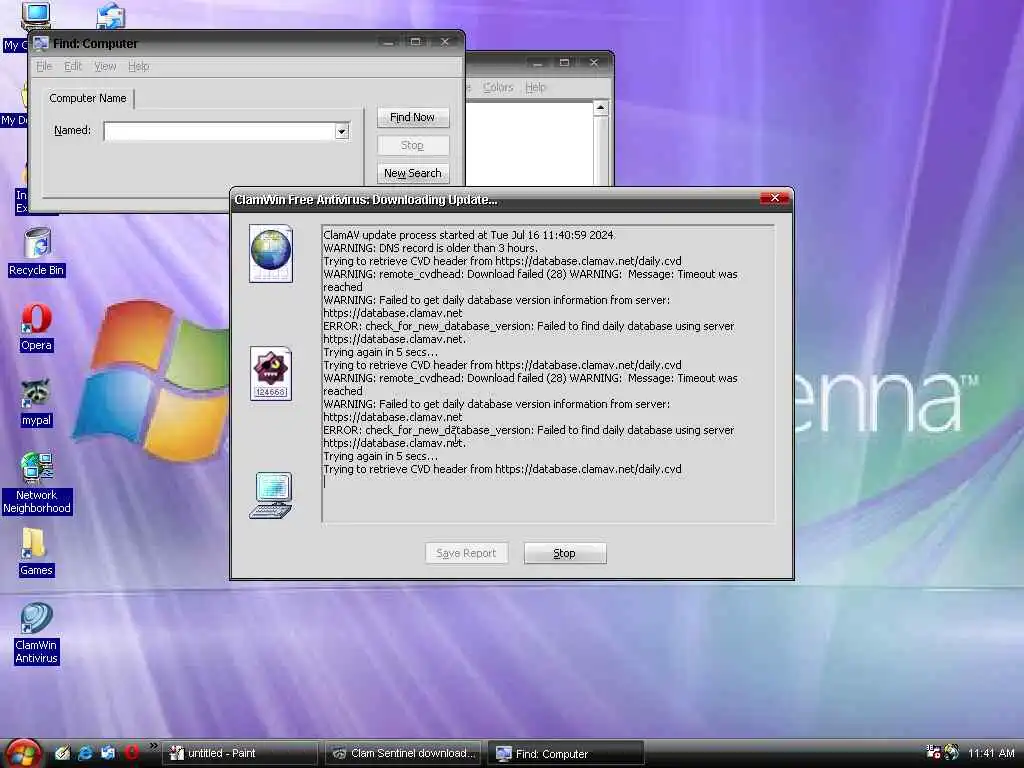
Task: Select the Computer Name tab
Action: (88, 98)
